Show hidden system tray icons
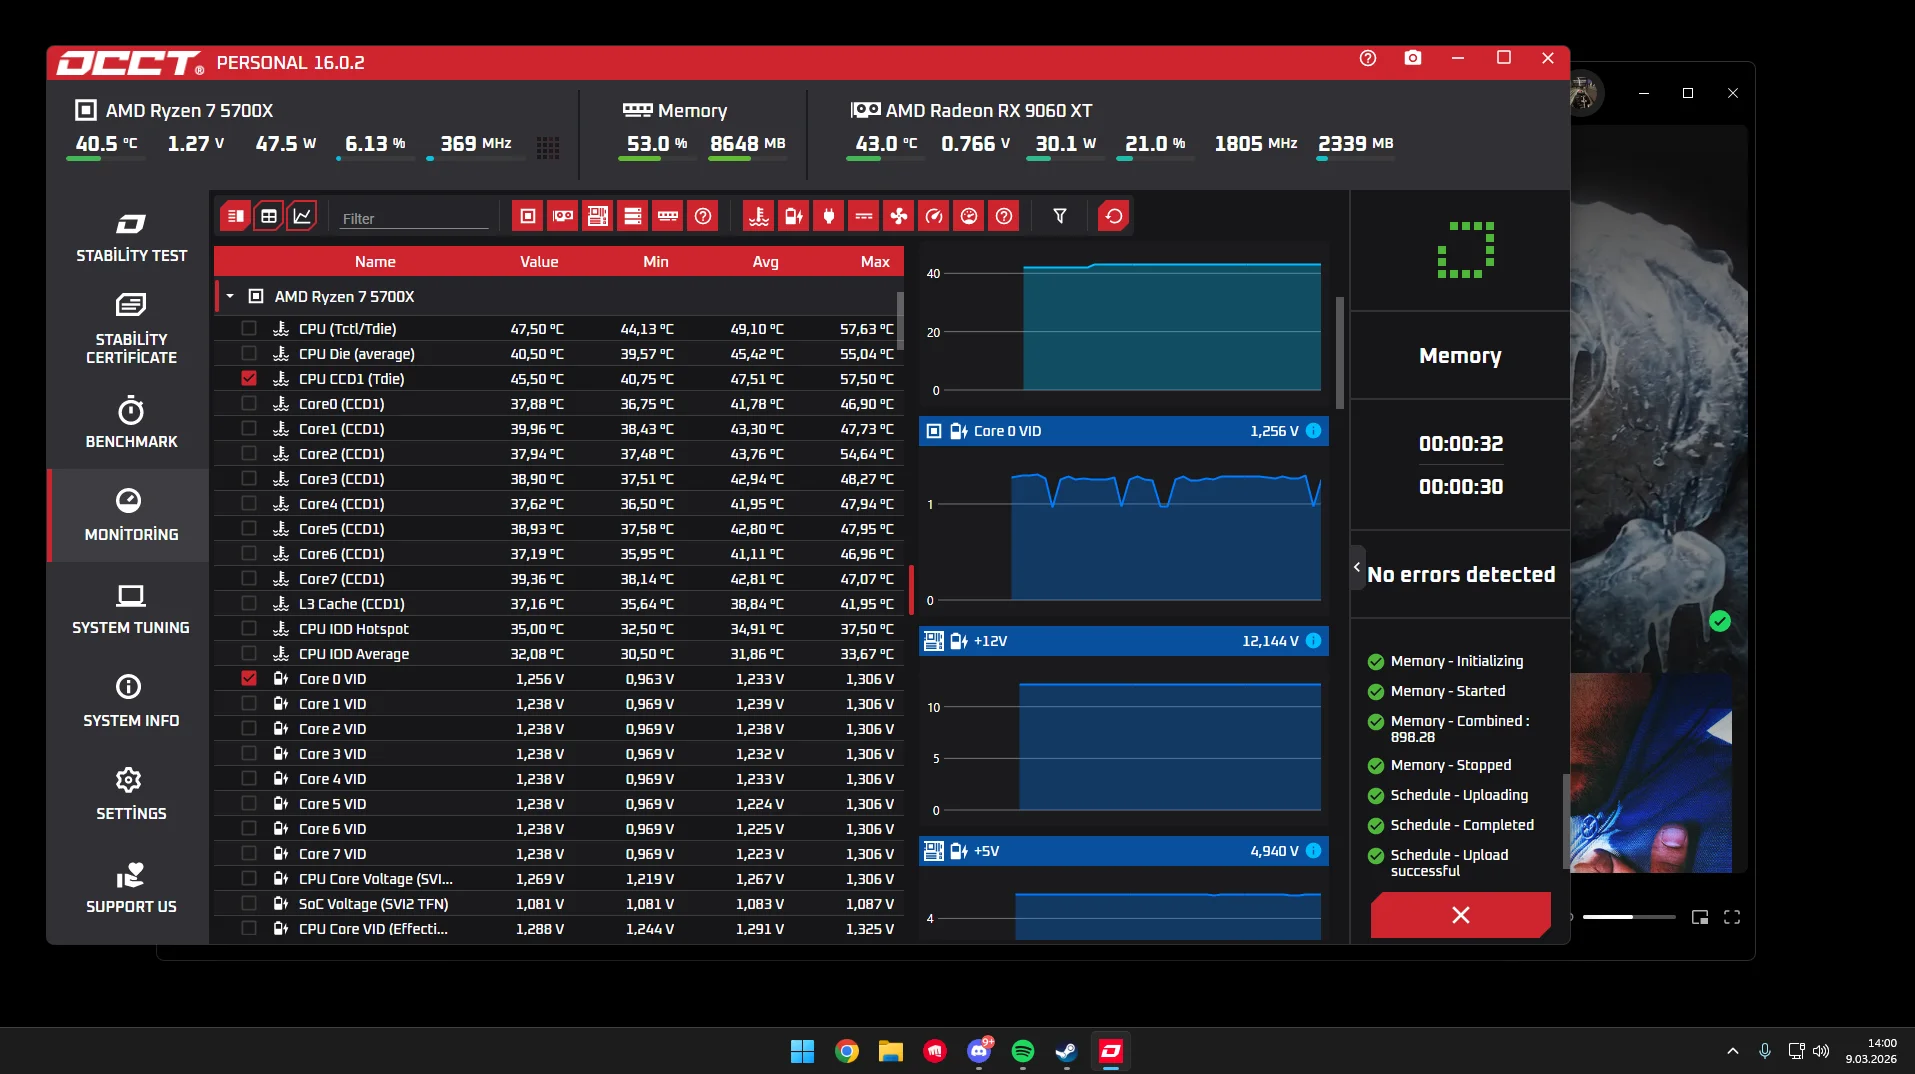 click(1732, 1051)
